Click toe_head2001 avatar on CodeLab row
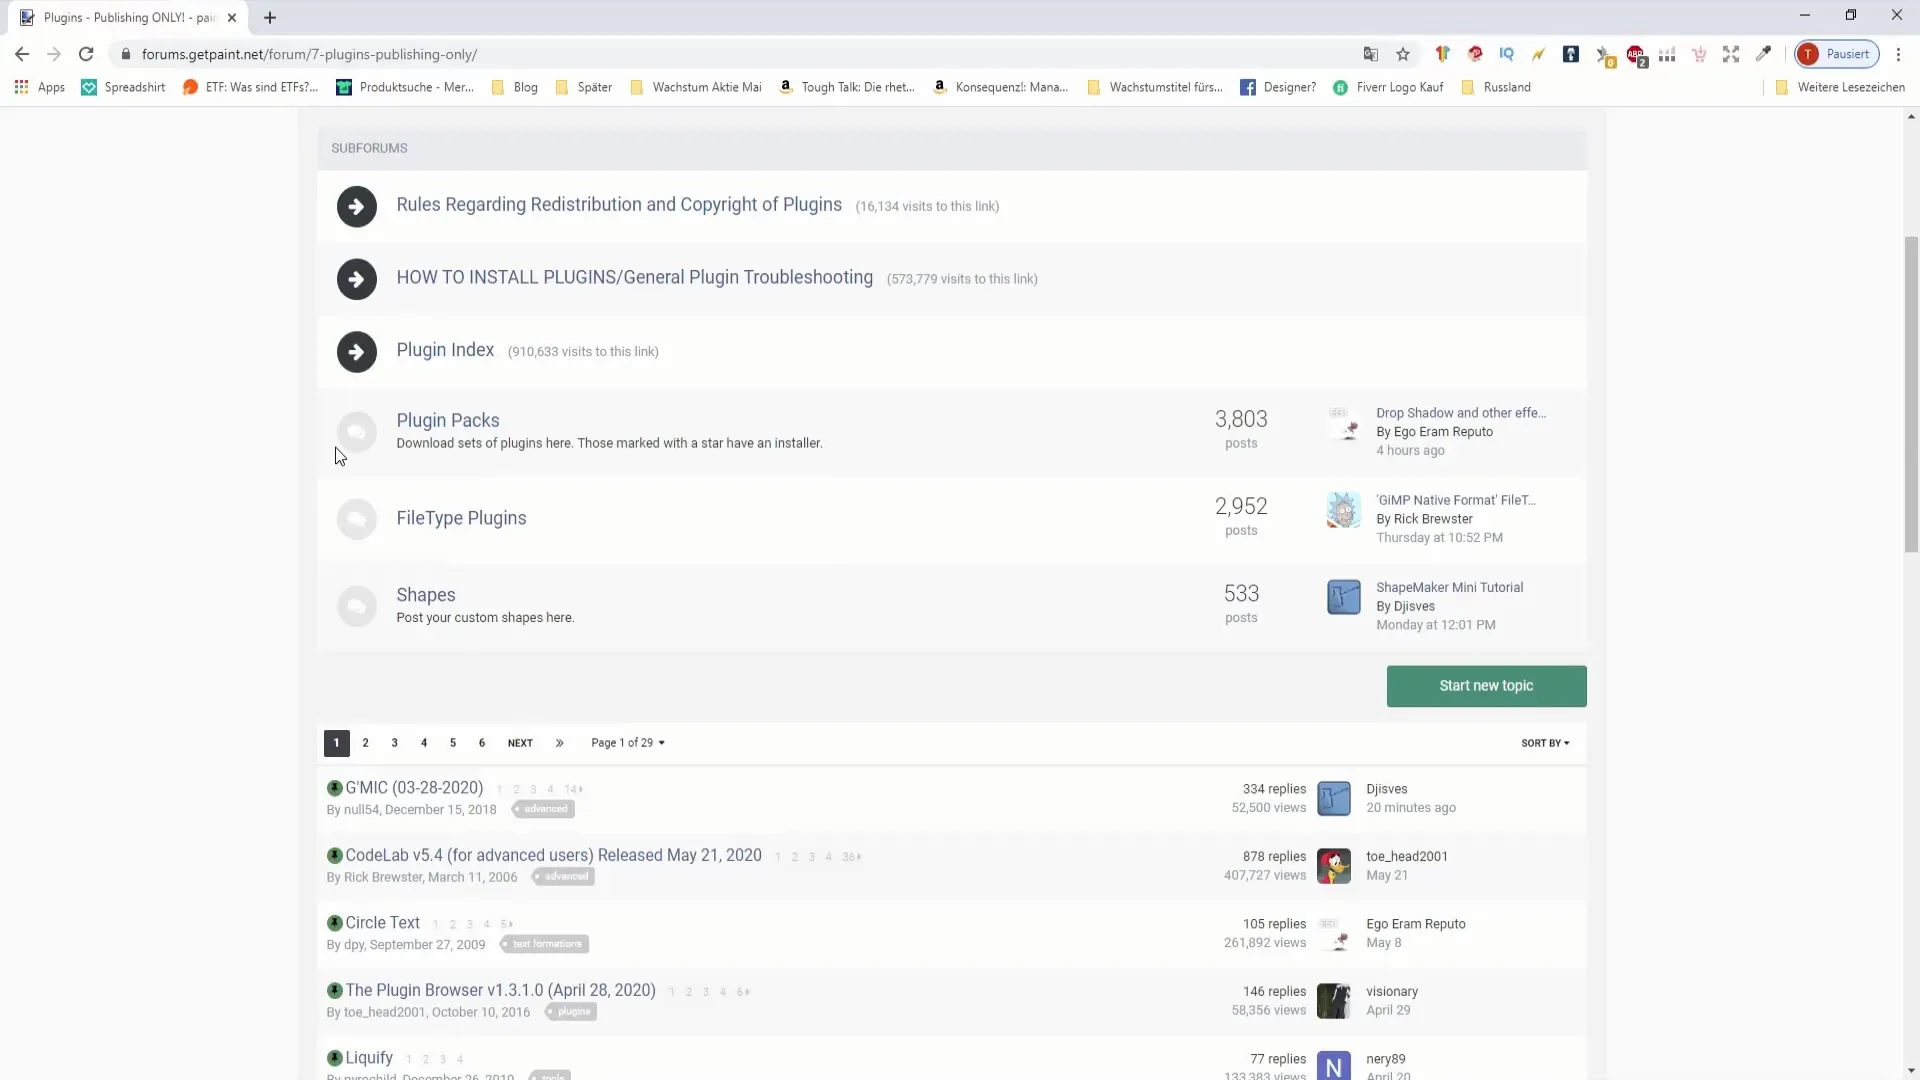The width and height of the screenshot is (1920, 1080). pyautogui.click(x=1334, y=866)
